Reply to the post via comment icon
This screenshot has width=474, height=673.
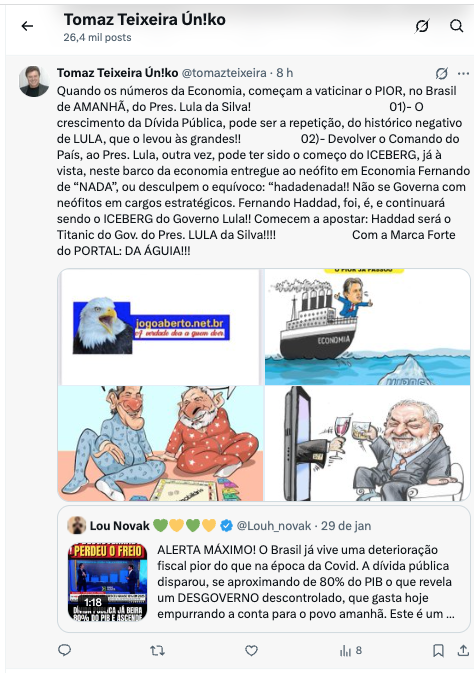(64, 651)
